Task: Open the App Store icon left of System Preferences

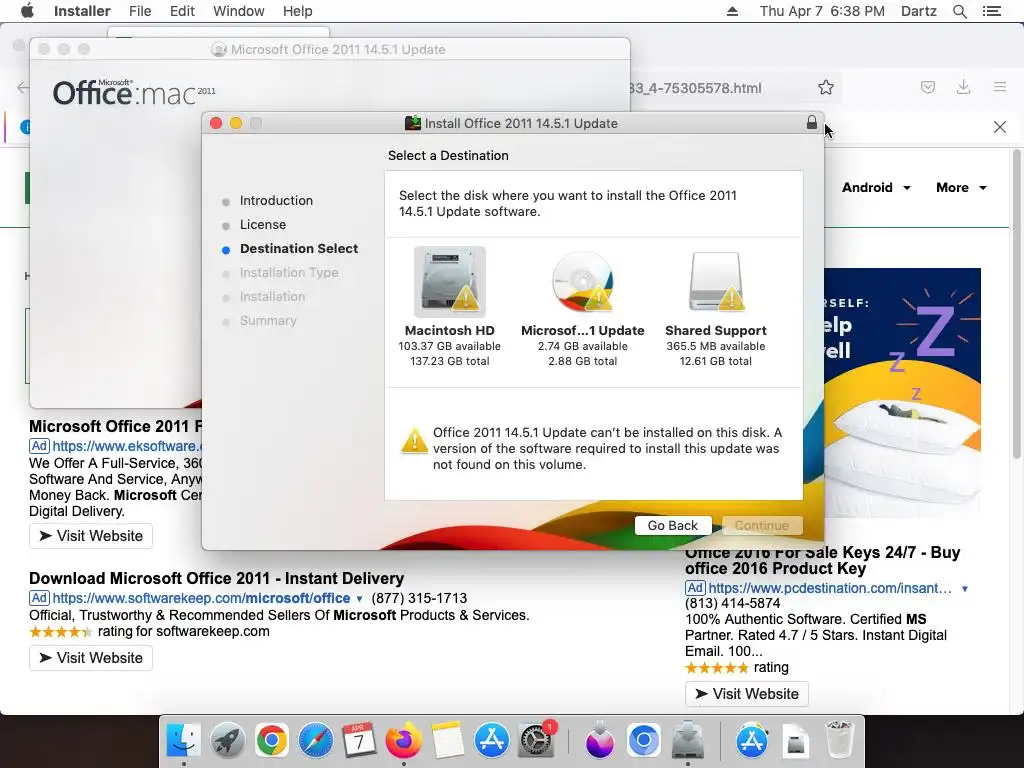Action: (491, 740)
